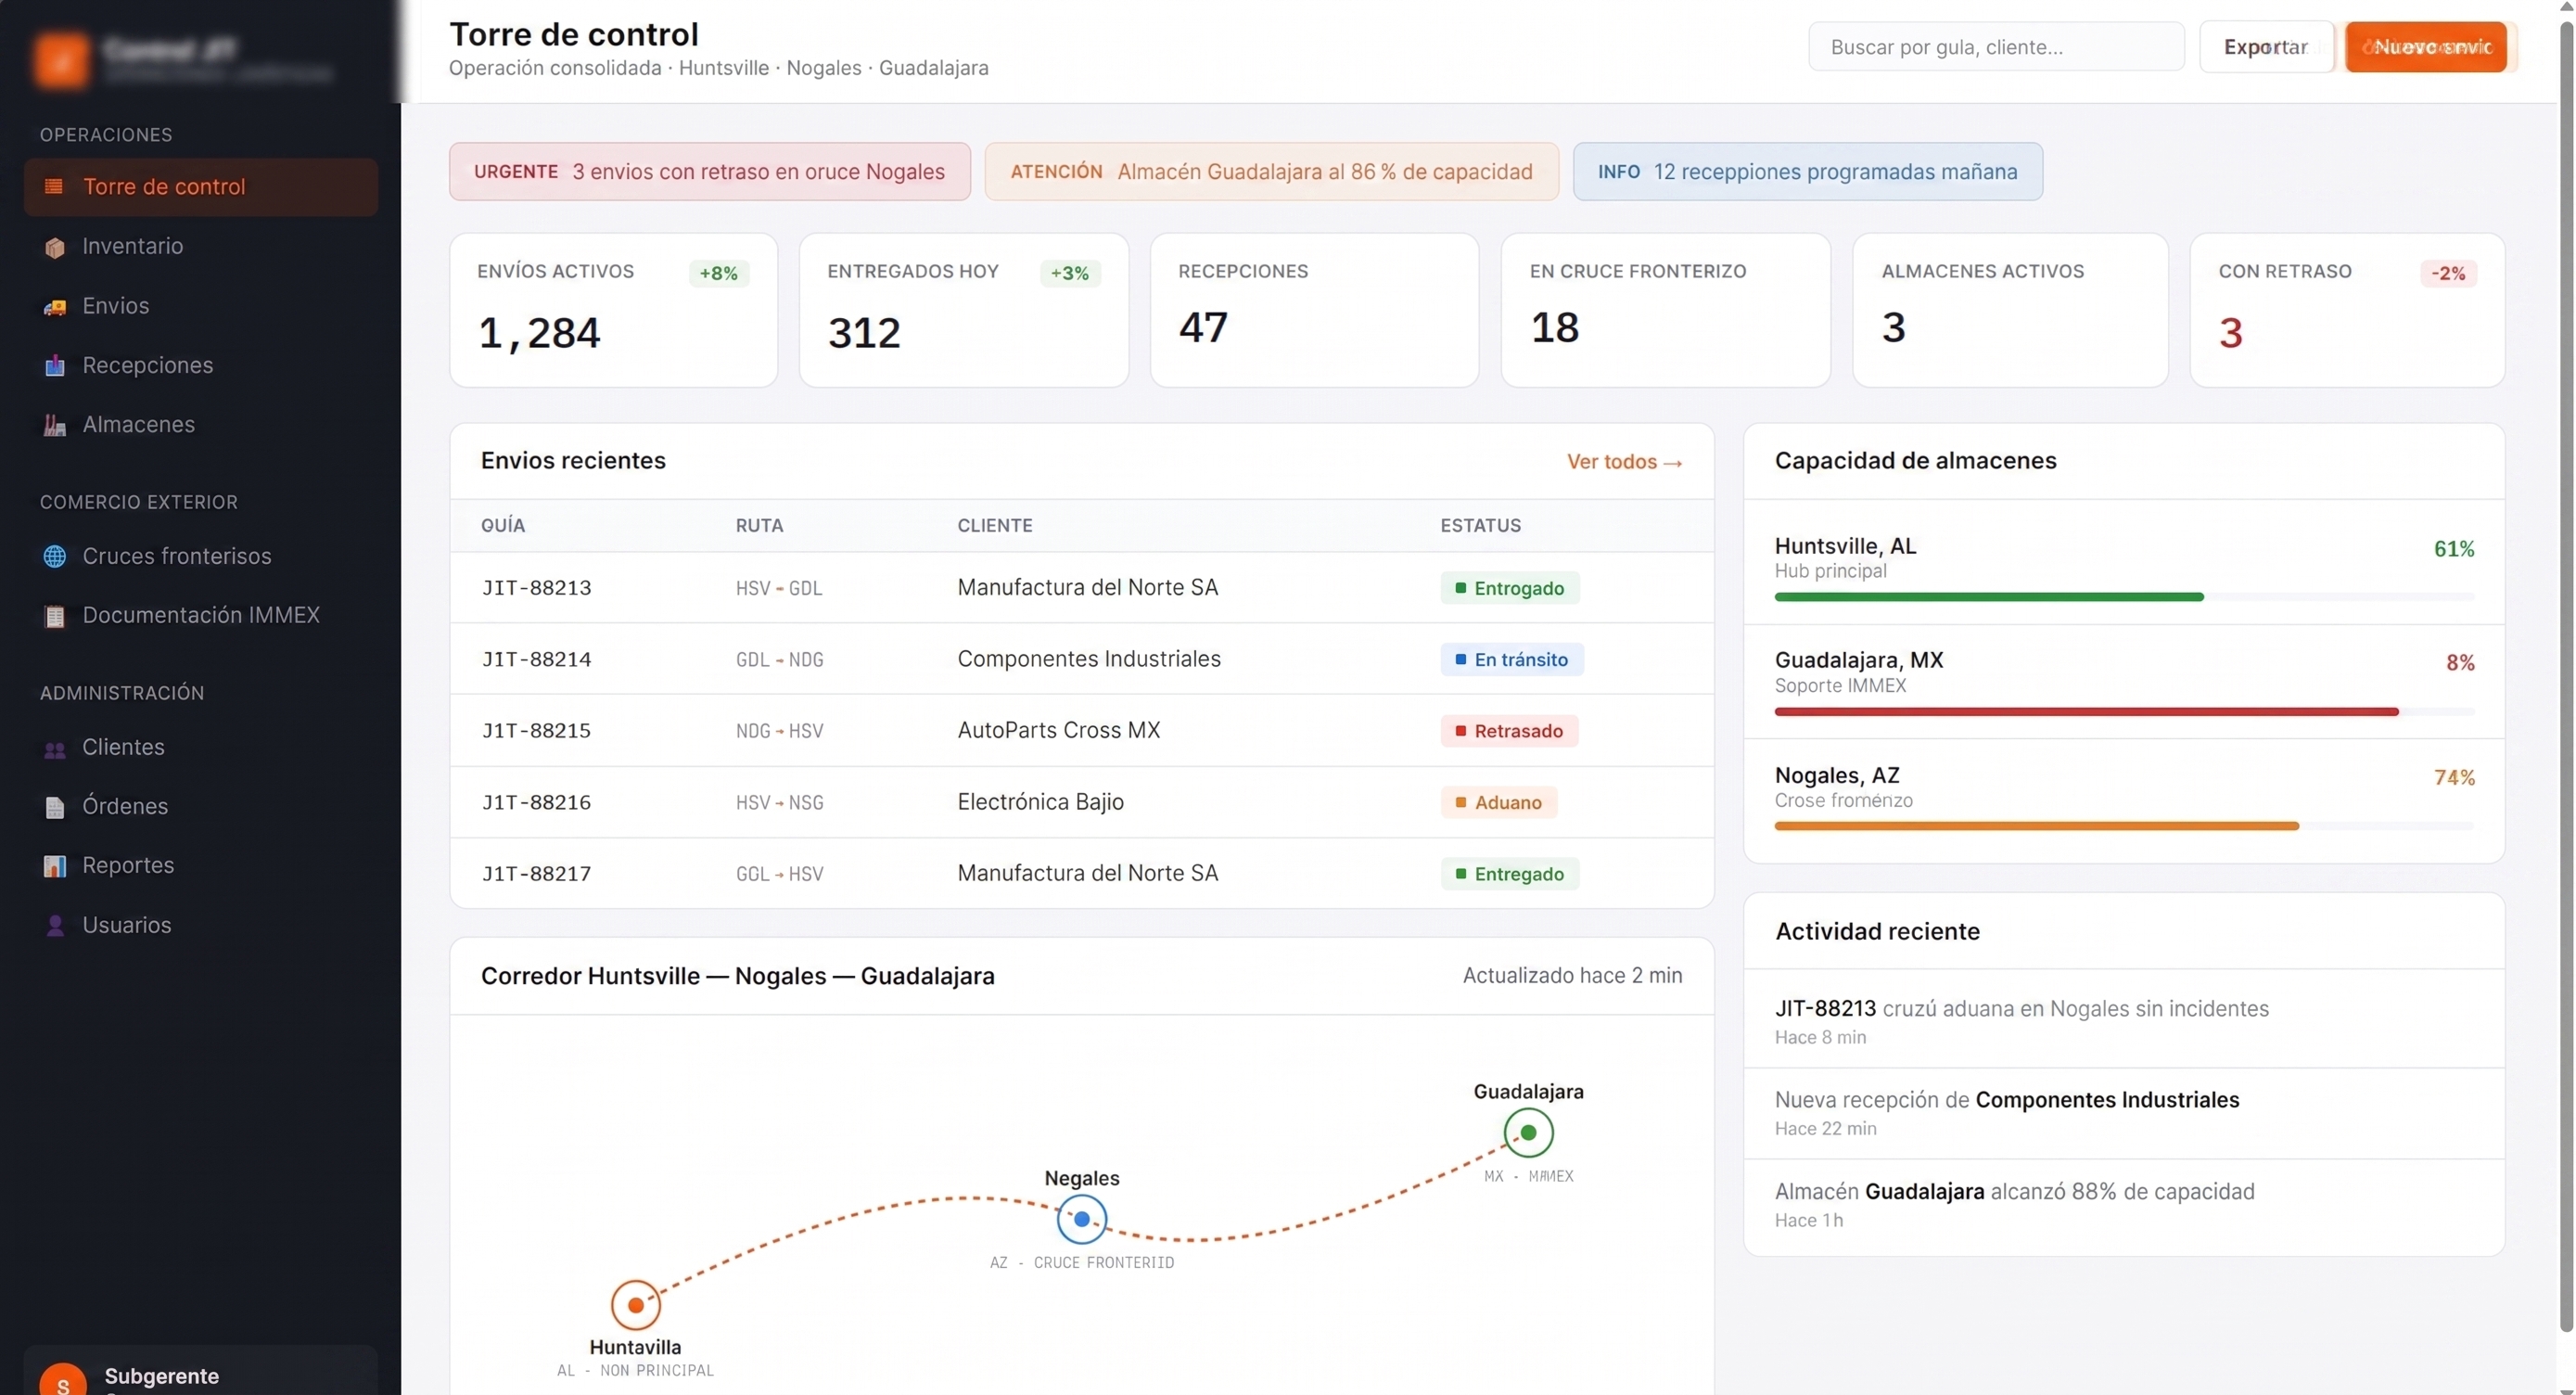
Task: Click the Huntsville, AL capacity bar
Action: 2124,597
